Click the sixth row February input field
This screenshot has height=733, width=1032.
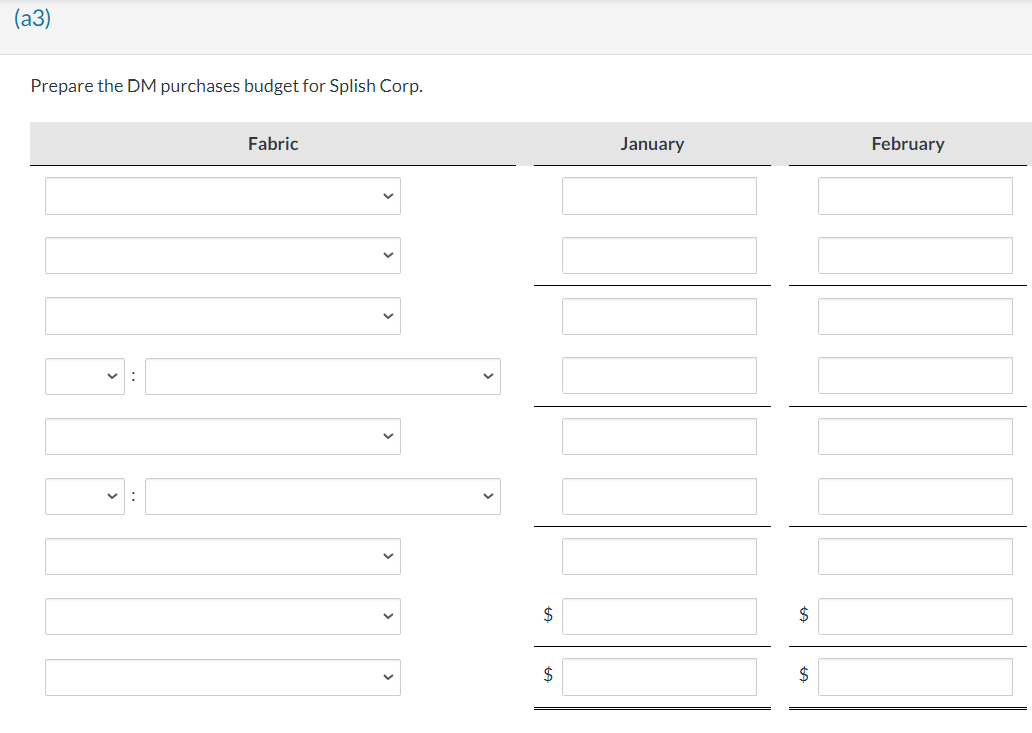pyautogui.click(x=915, y=496)
